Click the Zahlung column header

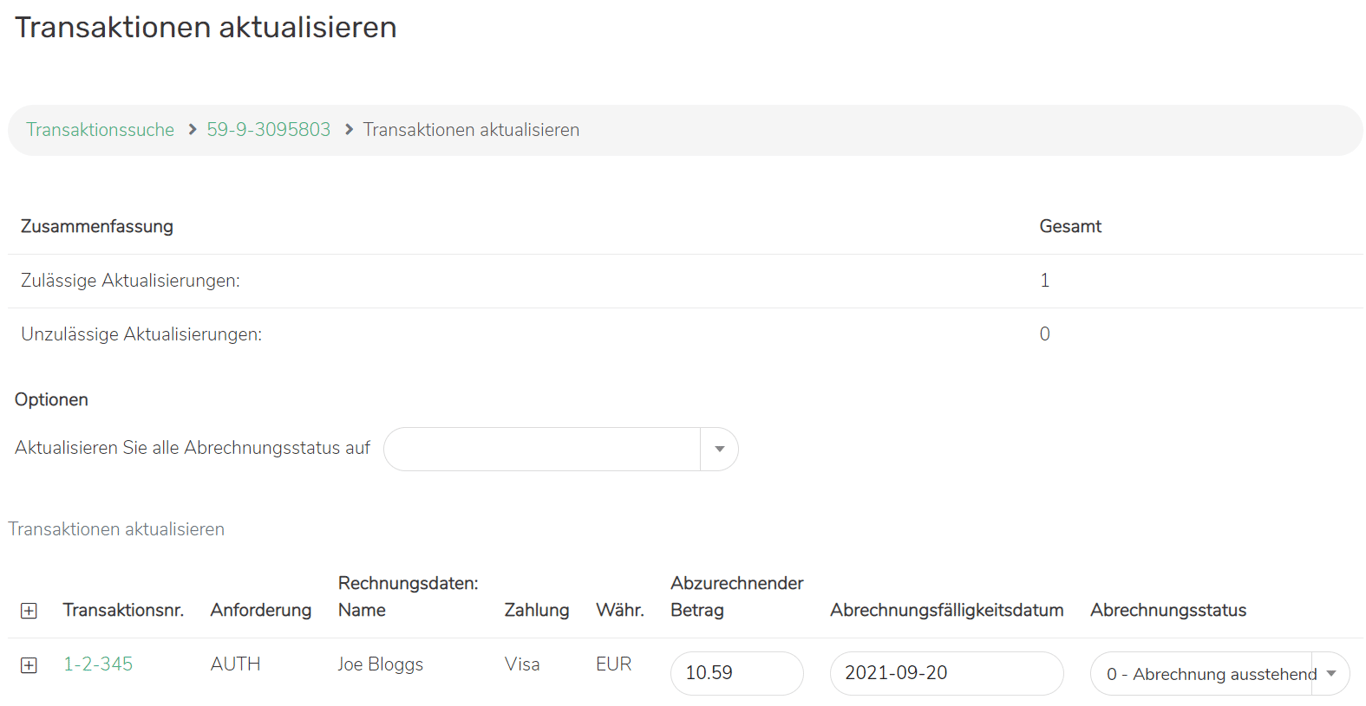536,610
